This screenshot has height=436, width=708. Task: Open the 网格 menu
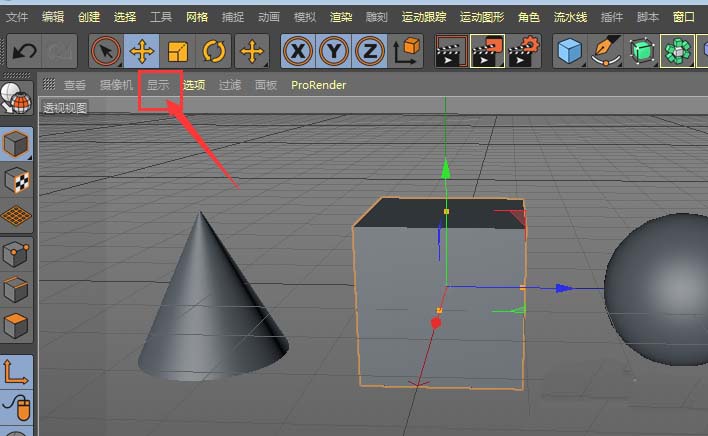197,17
